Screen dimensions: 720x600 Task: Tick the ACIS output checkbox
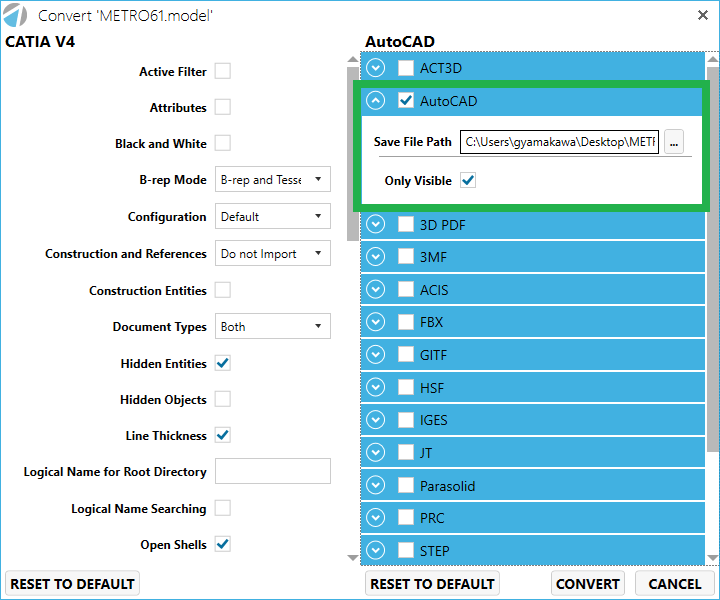[406, 289]
